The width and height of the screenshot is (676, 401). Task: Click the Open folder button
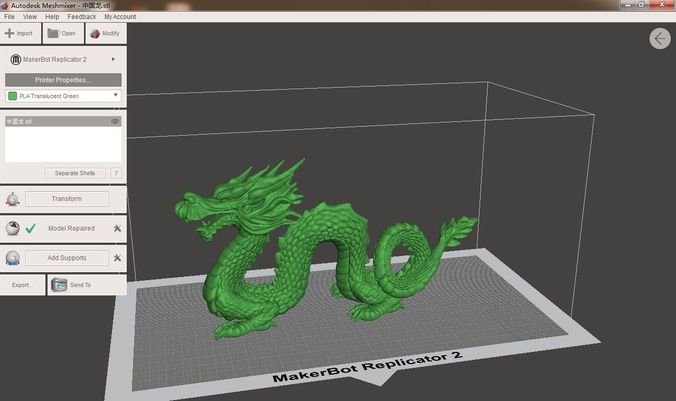(x=63, y=33)
